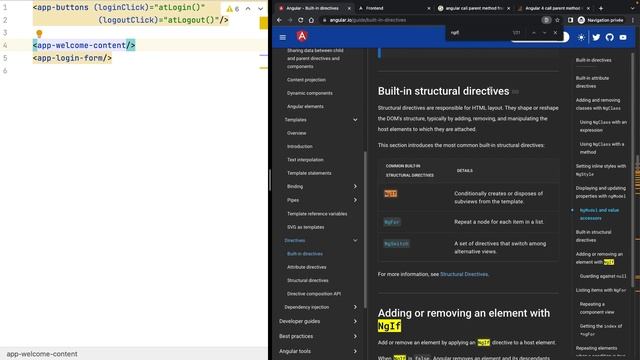Viewport: 640px width, 360px height.
Task: Open the browser side panel icon
Action: [x=570, y=20]
